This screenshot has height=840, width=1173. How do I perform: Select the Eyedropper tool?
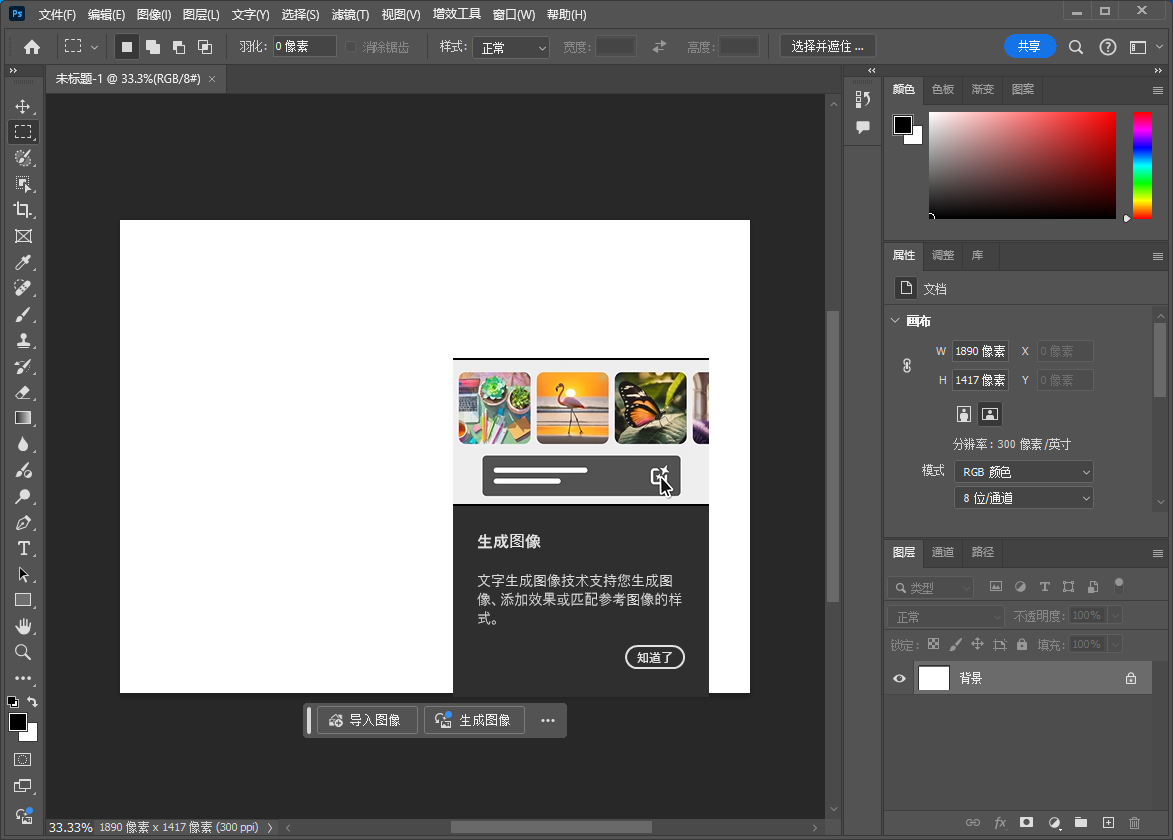click(x=22, y=262)
